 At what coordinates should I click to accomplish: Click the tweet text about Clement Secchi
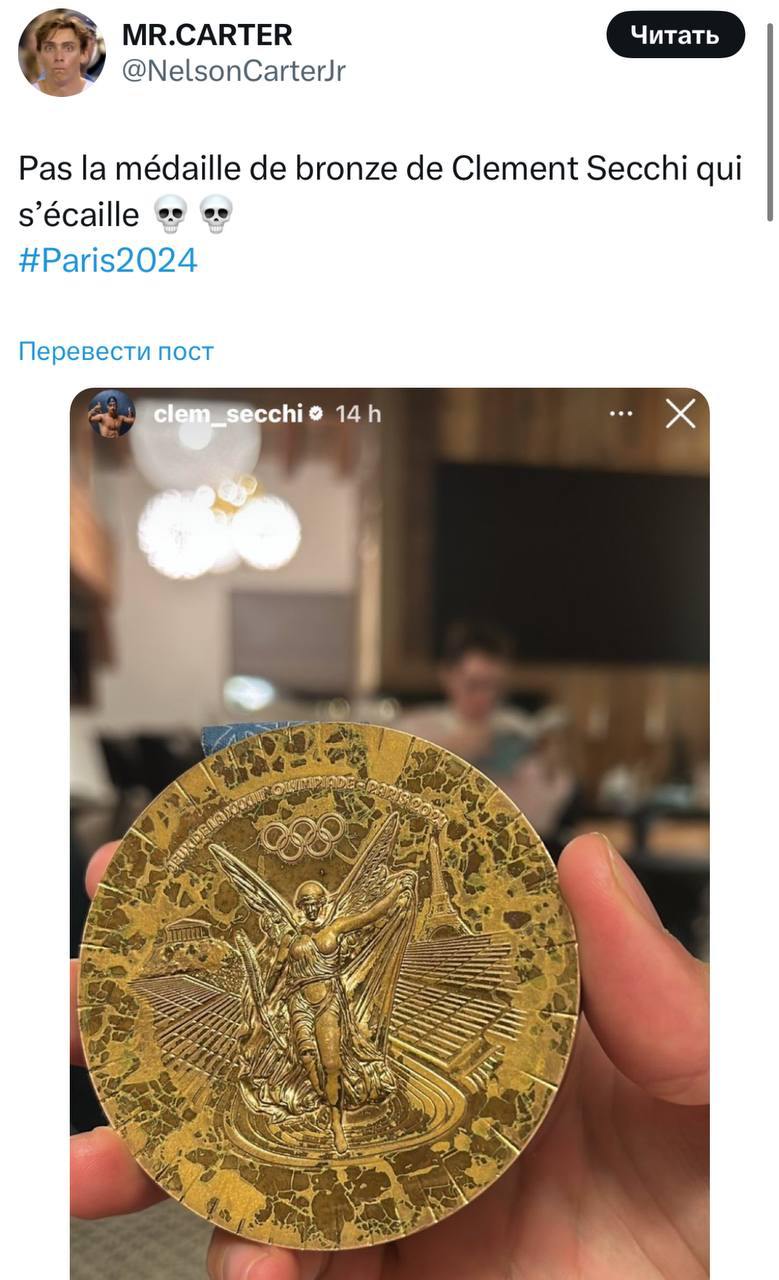click(x=380, y=190)
